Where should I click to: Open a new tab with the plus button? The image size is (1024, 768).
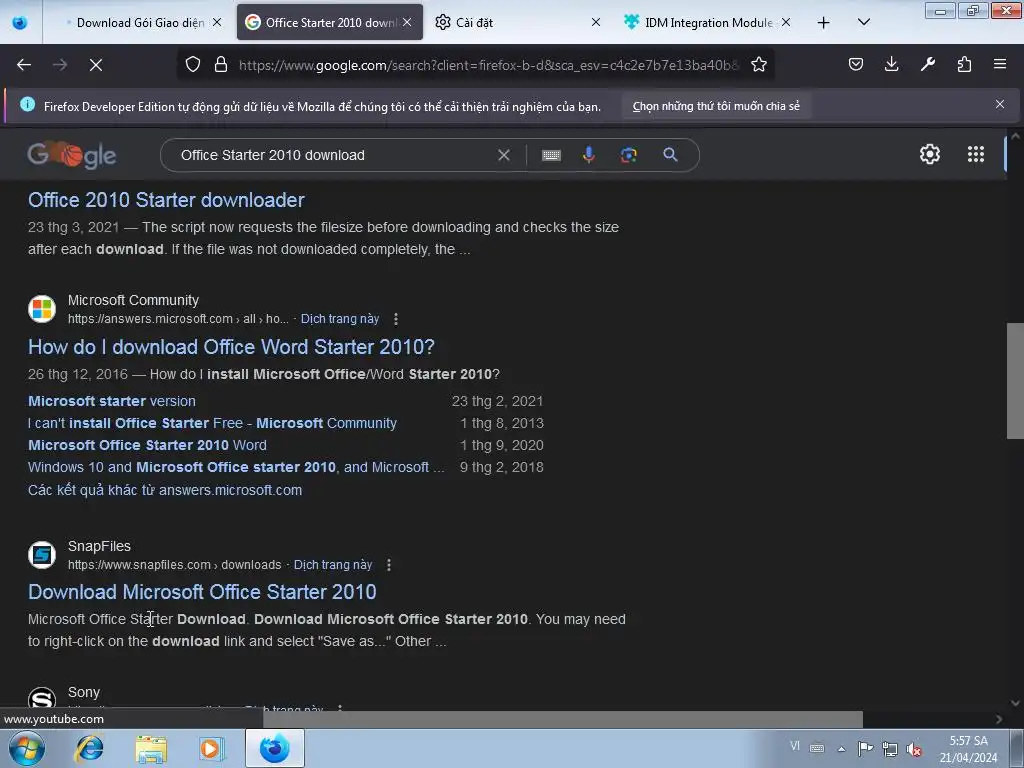point(824,23)
